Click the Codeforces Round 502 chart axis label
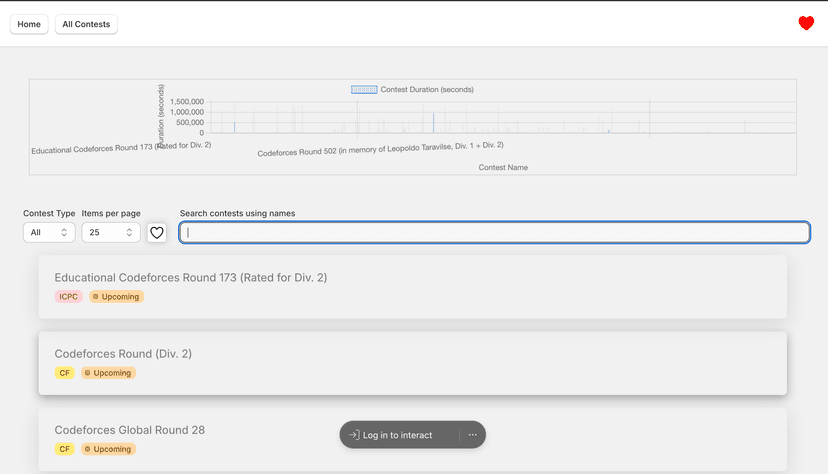Screen dimensions: 828x474 pyautogui.click(x=380, y=149)
